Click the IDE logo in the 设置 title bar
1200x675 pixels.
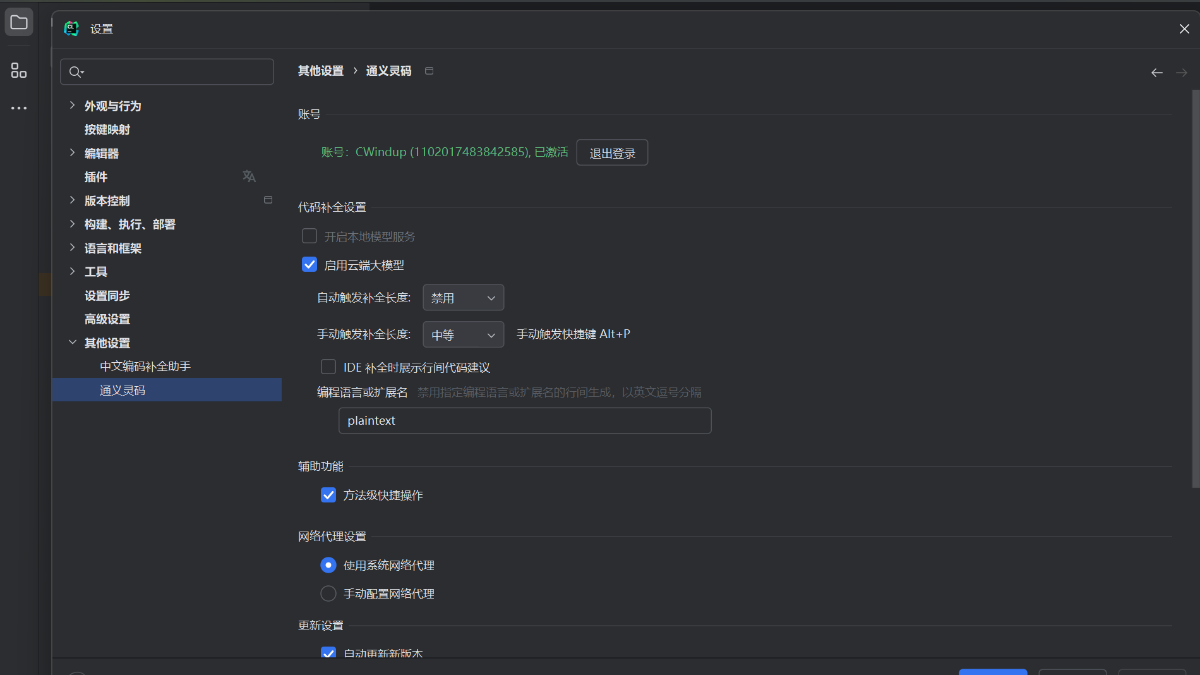coord(71,29)
